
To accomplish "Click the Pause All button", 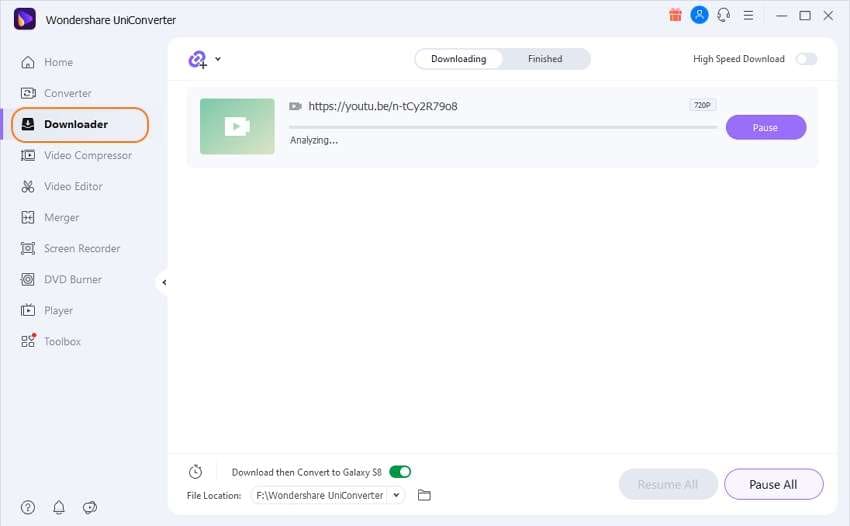I will pyautogui.click(x=773, y=484).
